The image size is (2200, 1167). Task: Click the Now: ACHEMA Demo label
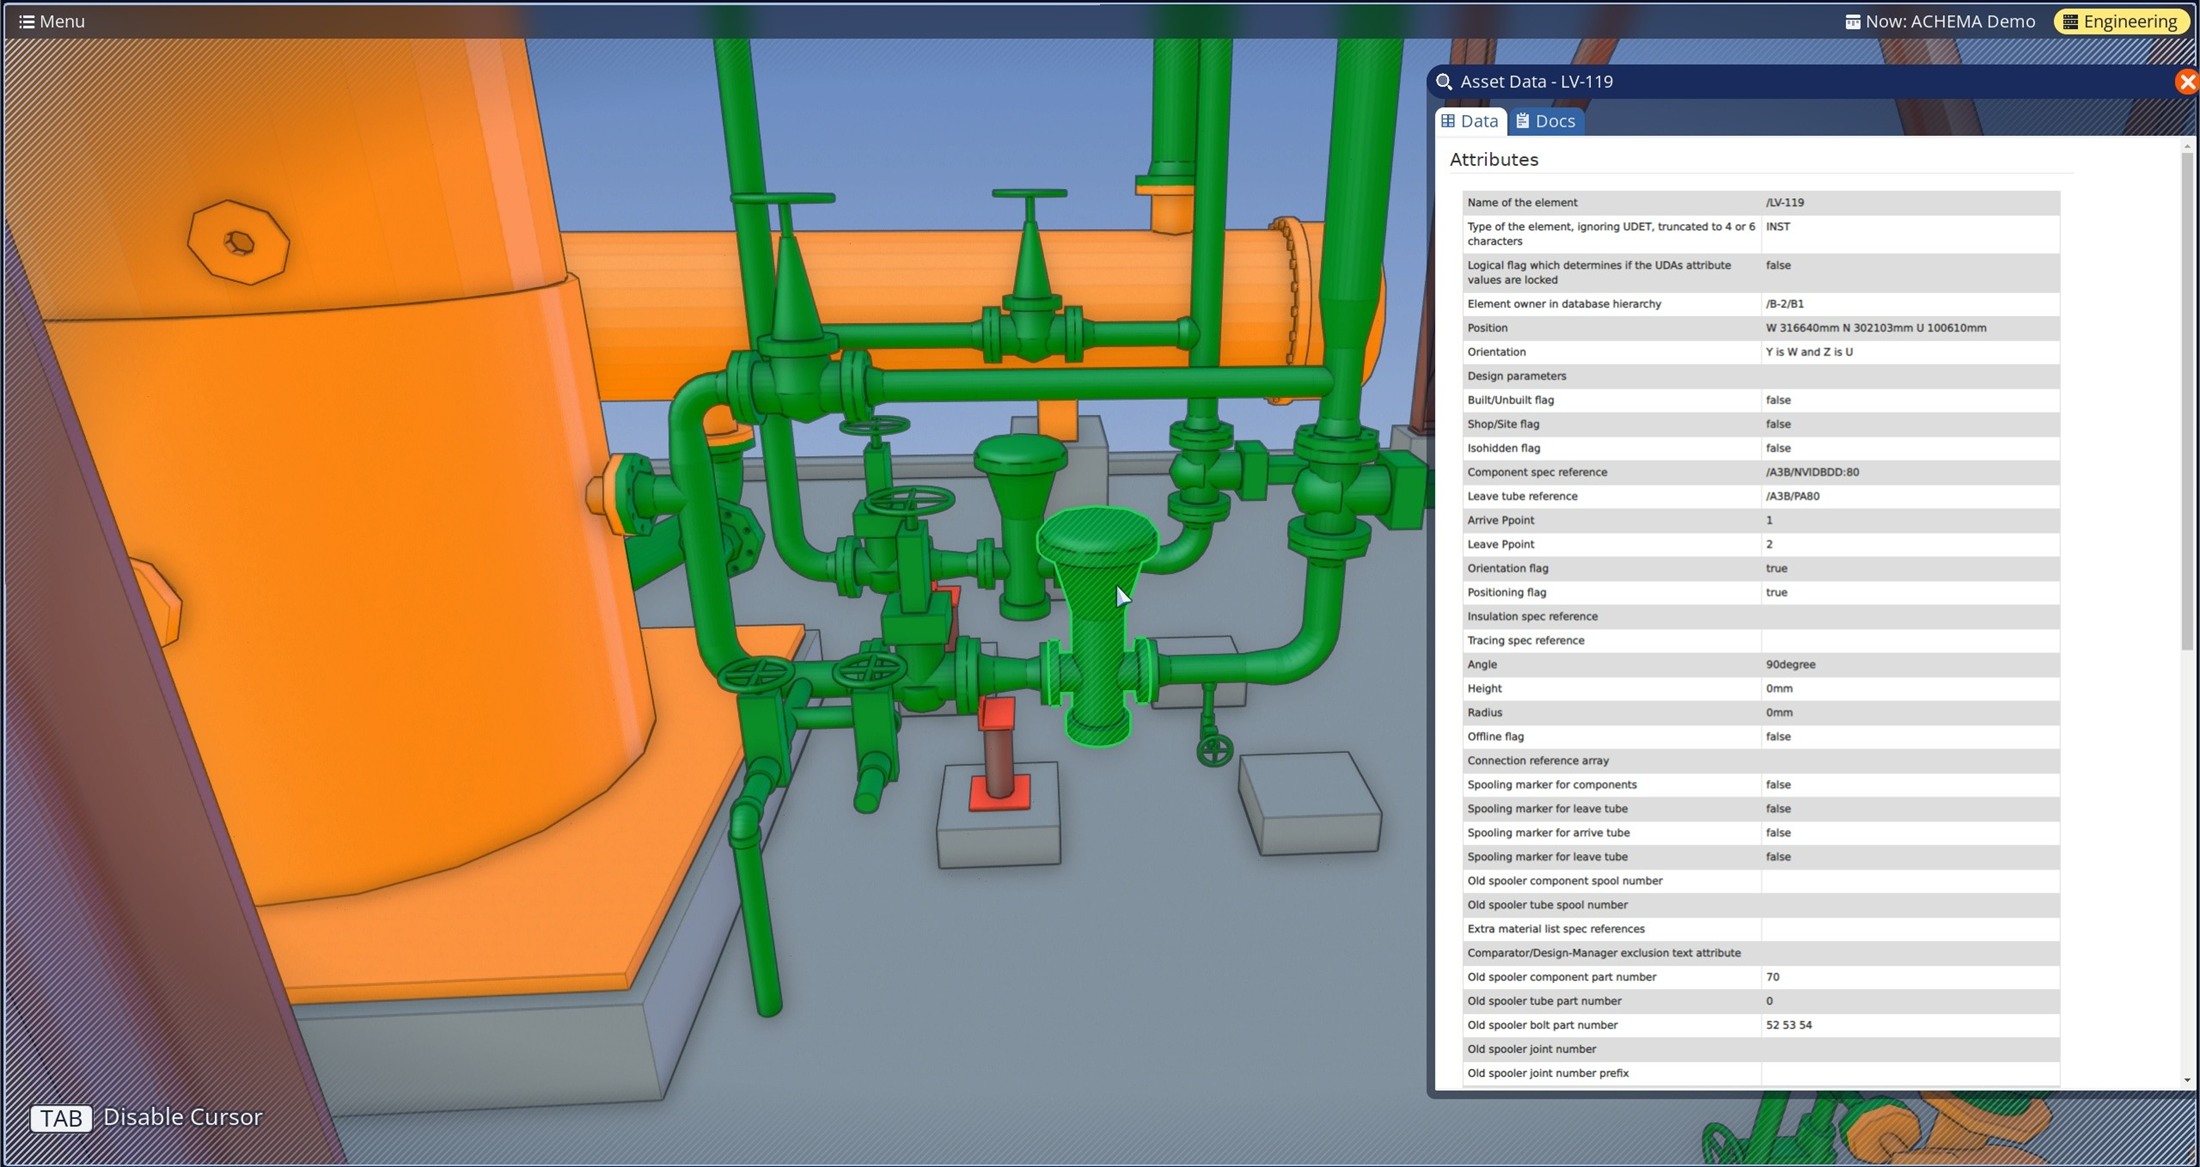pos(1940,21)
